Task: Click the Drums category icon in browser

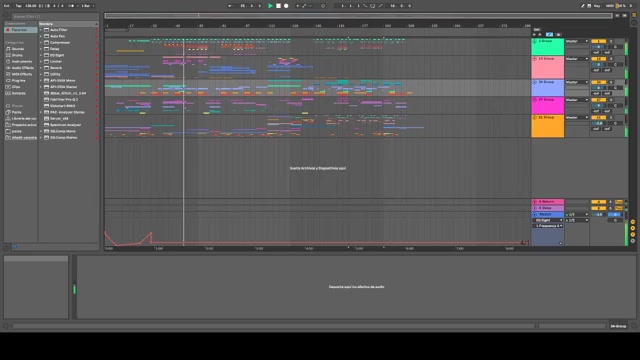Action: click(8, 55)
